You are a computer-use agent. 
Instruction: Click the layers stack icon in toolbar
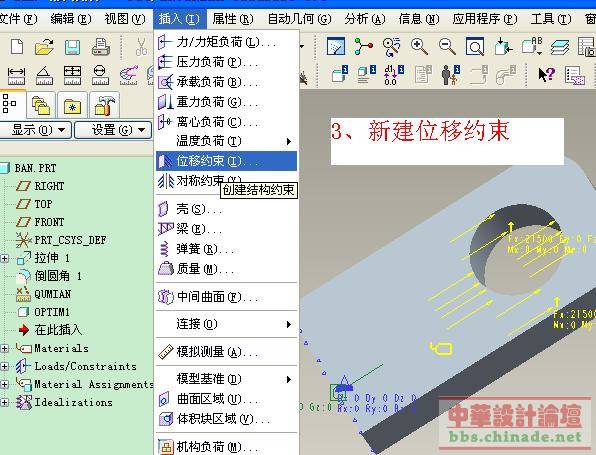560,47
